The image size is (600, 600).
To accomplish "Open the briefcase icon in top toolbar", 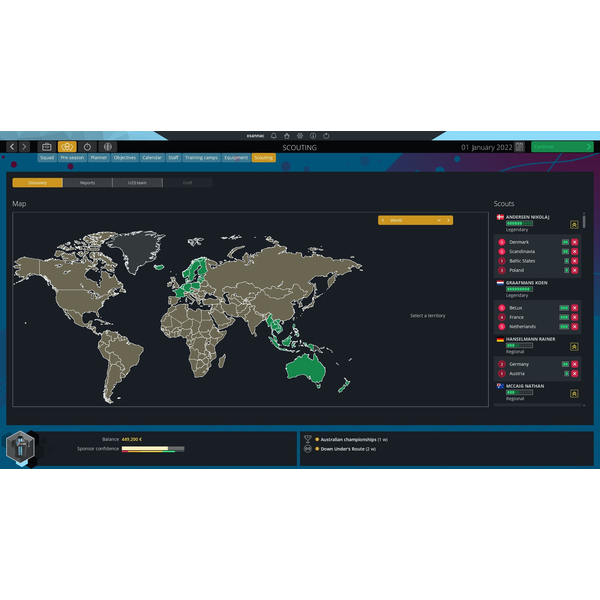I will pyautogui.click(x=46, y=146).
